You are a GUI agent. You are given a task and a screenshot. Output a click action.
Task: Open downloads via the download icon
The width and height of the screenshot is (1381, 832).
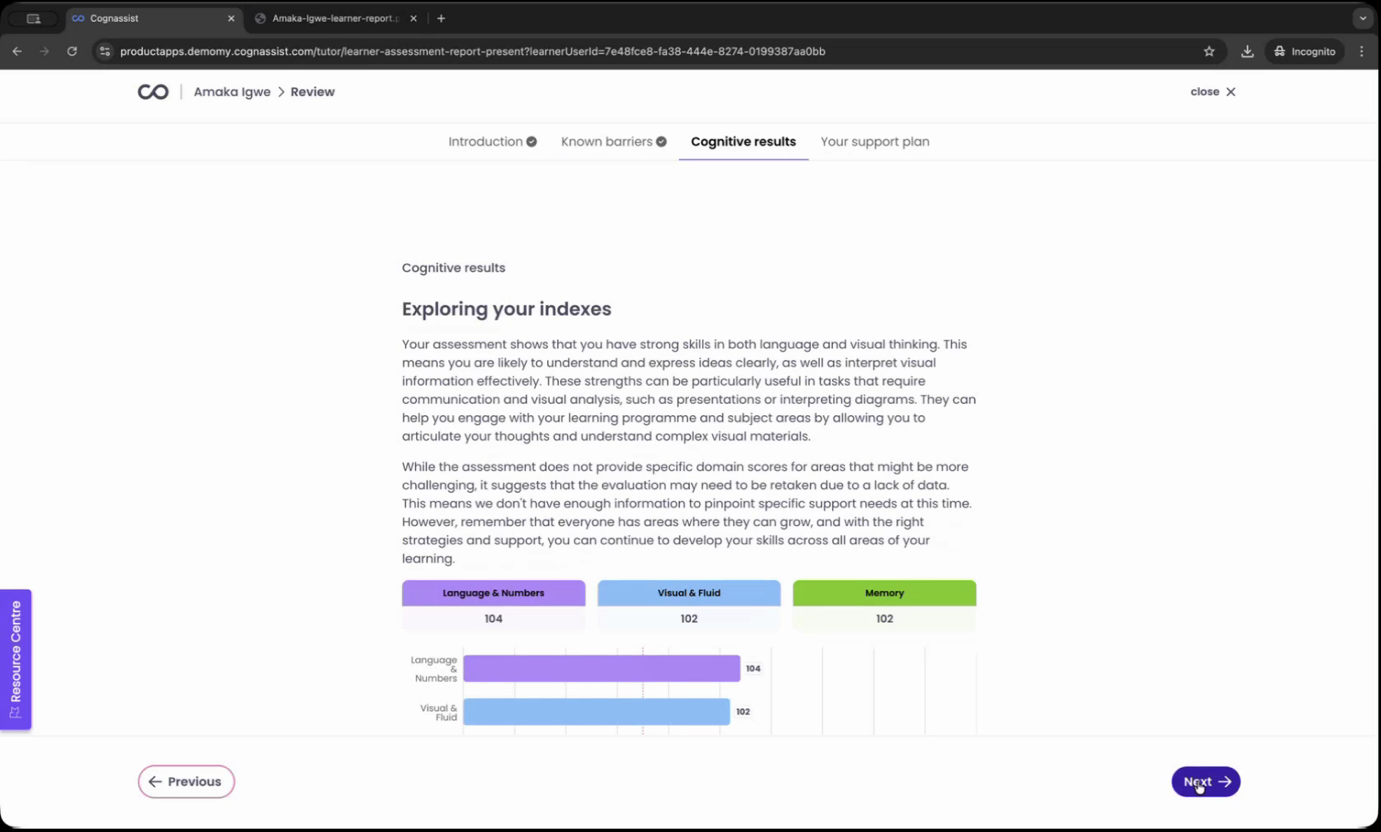[x=1246, y=51]
